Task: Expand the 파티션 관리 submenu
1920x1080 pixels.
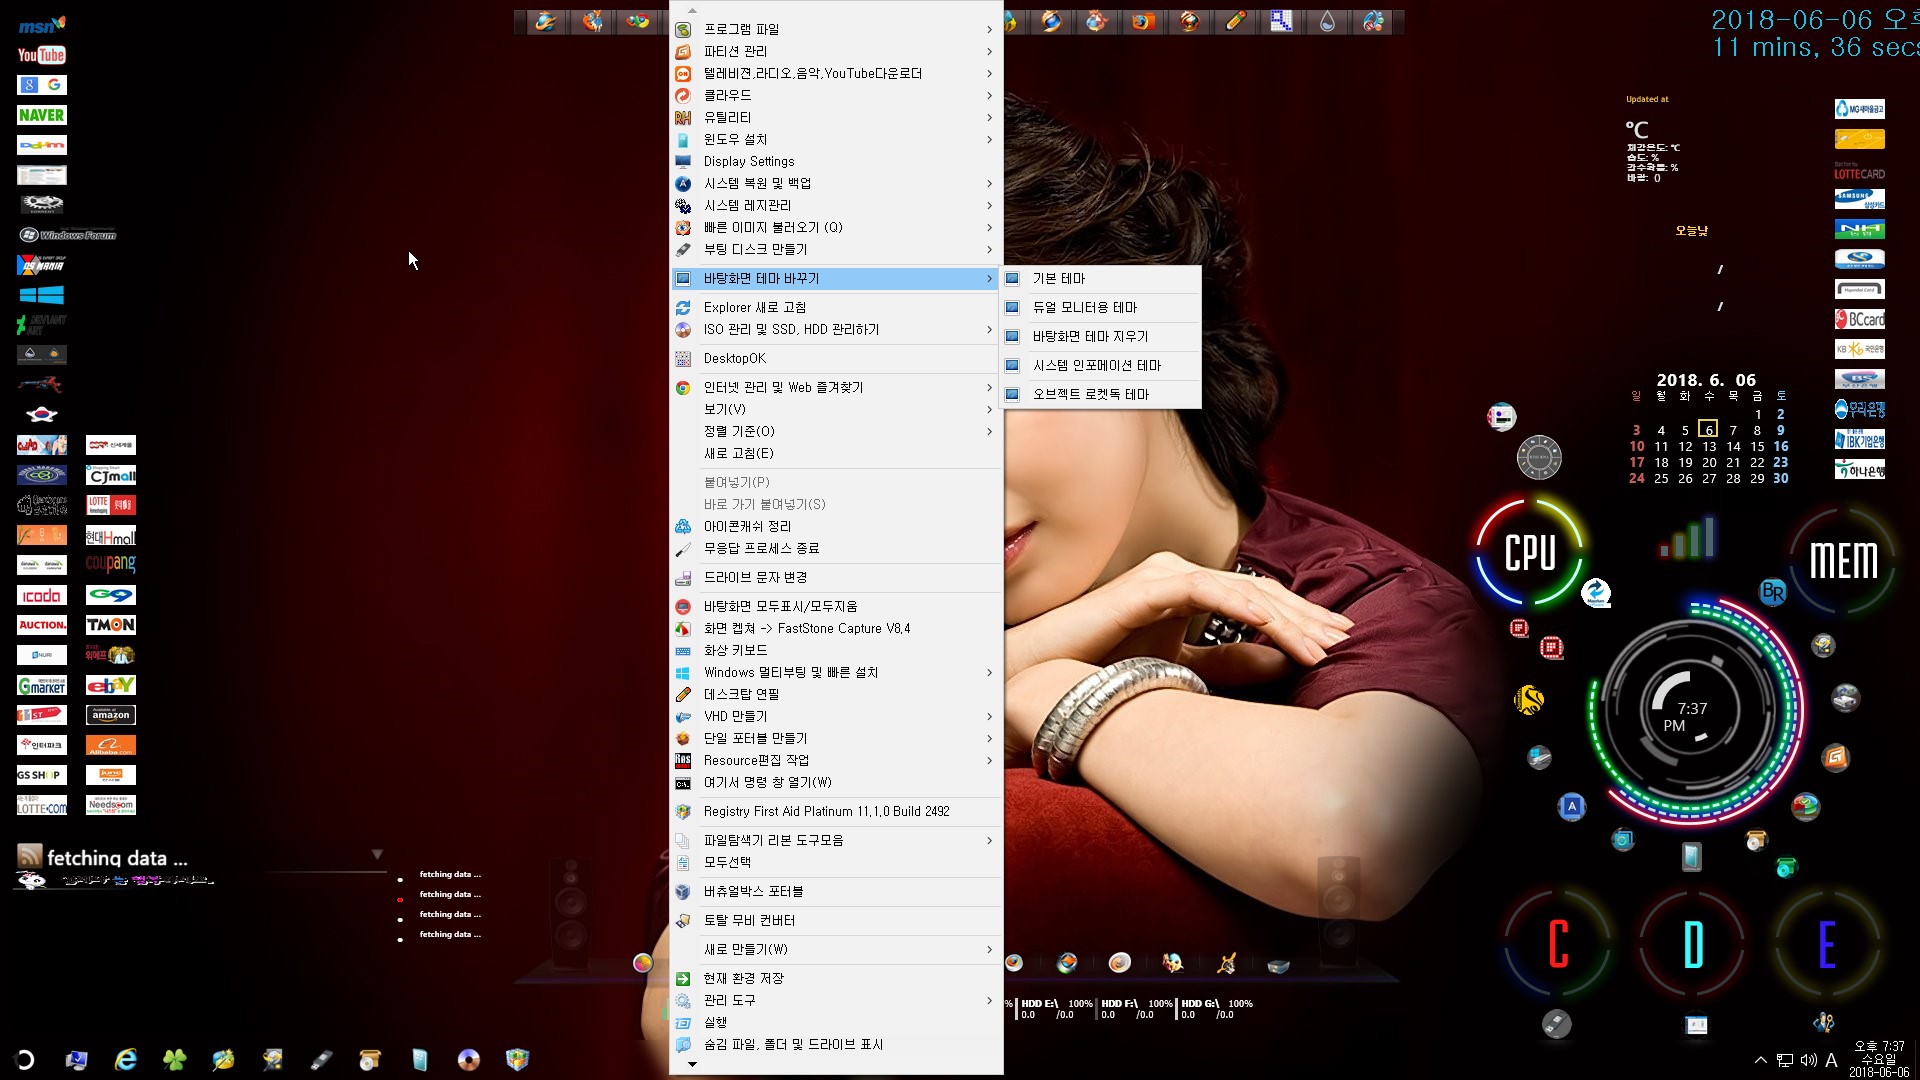Action: (836, 51)
